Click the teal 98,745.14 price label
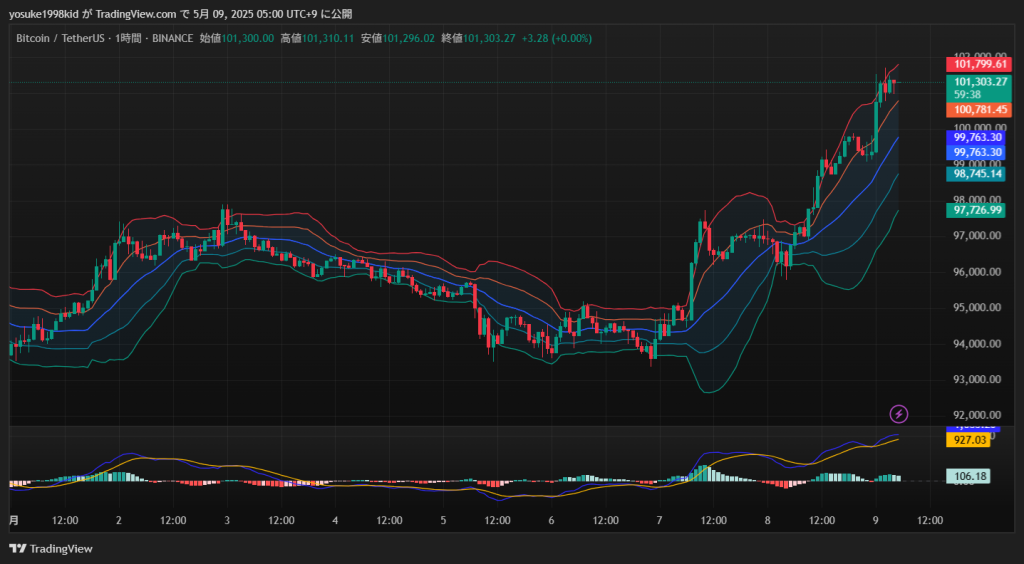The height and width of the screenshot is (564, 1024). pyautogui.click(x=976, y=174)
